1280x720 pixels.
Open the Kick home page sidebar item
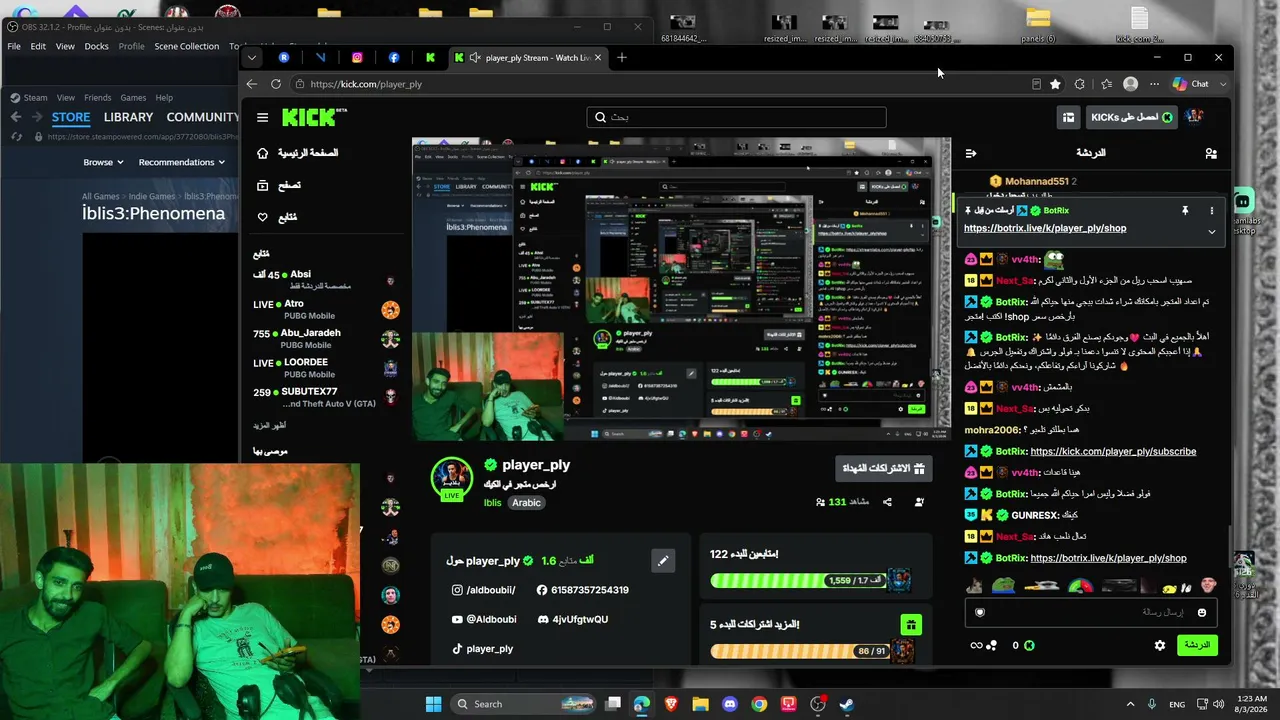(x=297, y=153)
